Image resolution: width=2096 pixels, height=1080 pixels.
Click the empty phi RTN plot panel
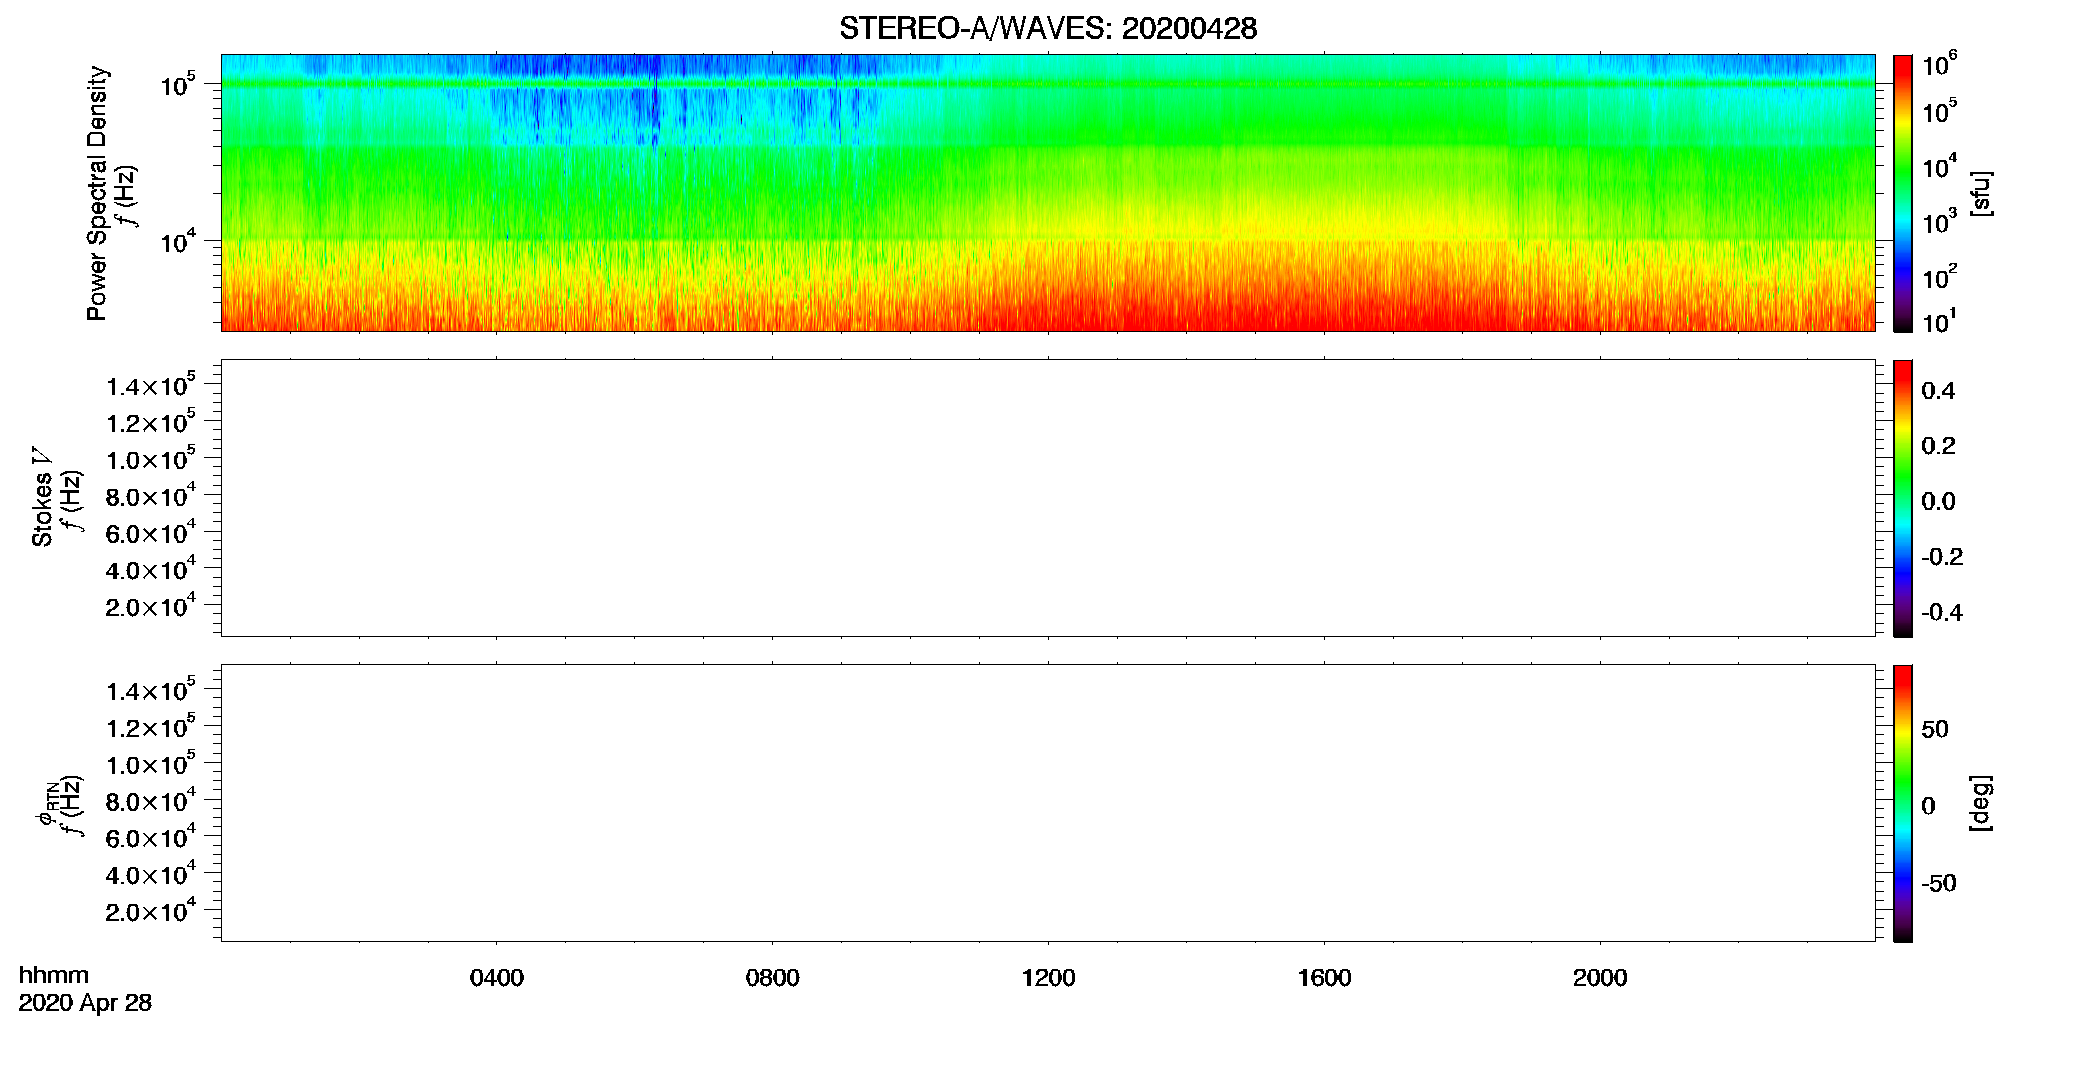click(x=1048, y=803)
